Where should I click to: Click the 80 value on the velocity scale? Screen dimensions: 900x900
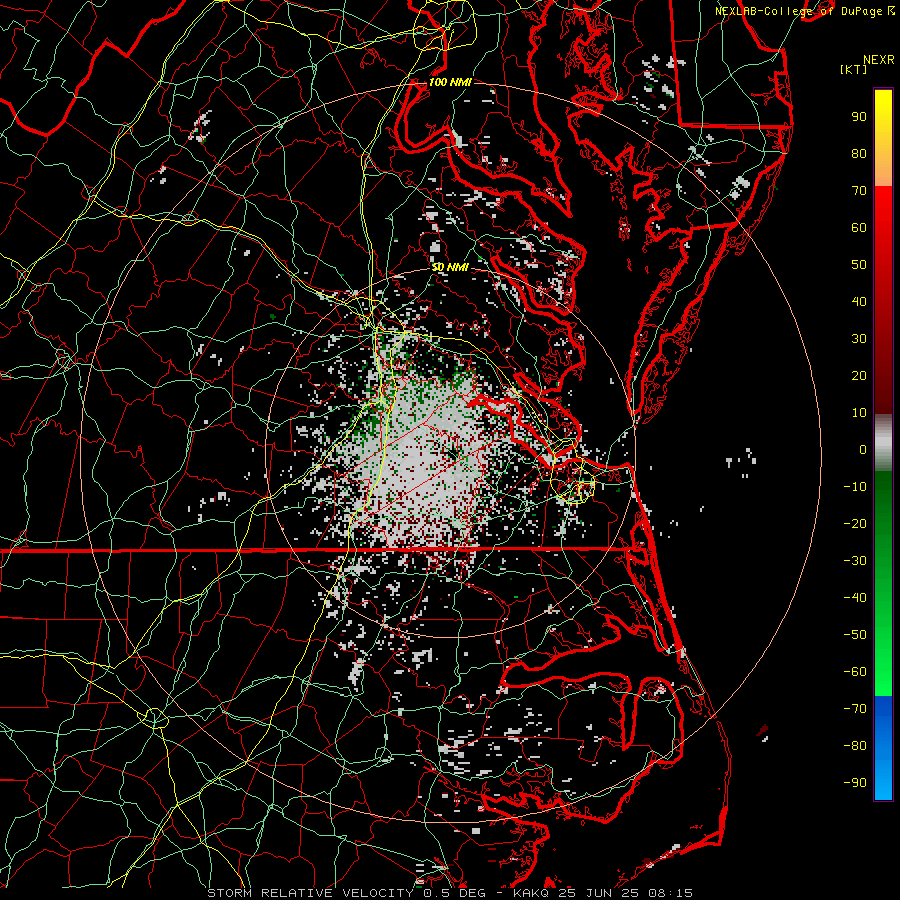pyautogui.click(x=859, y=153)
